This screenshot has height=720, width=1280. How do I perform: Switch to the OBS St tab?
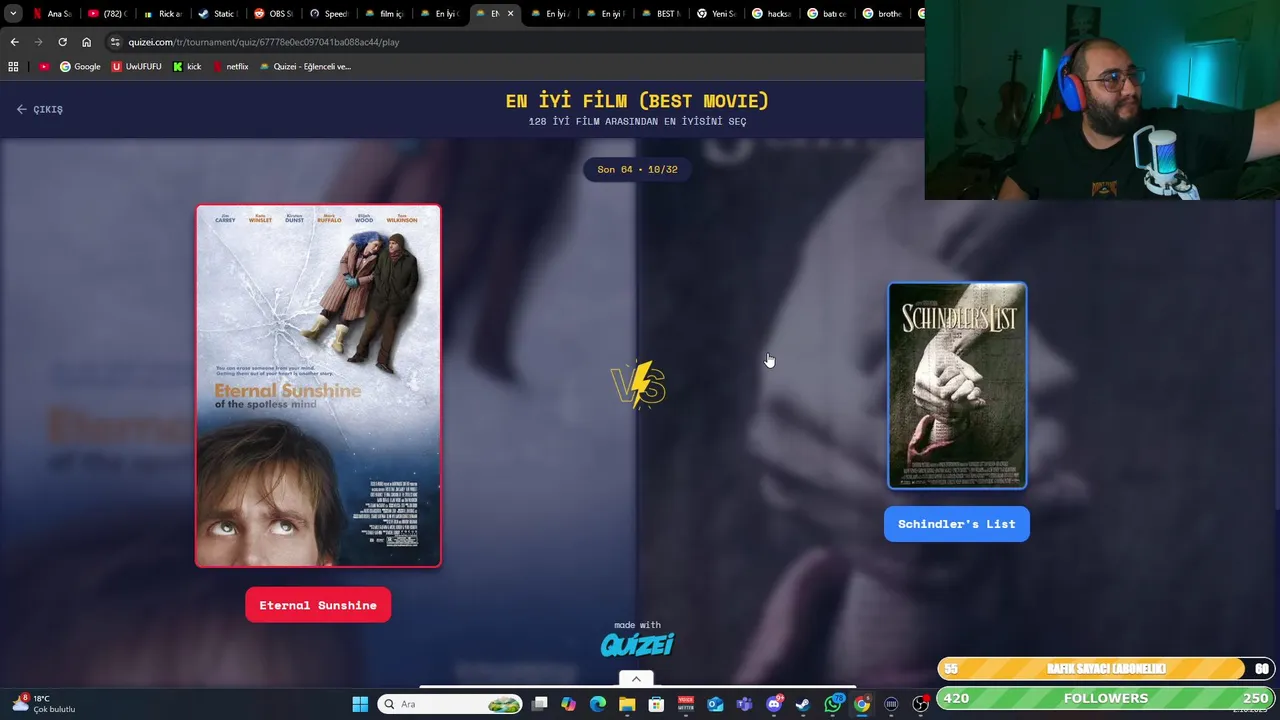click(x=272, y=14)
